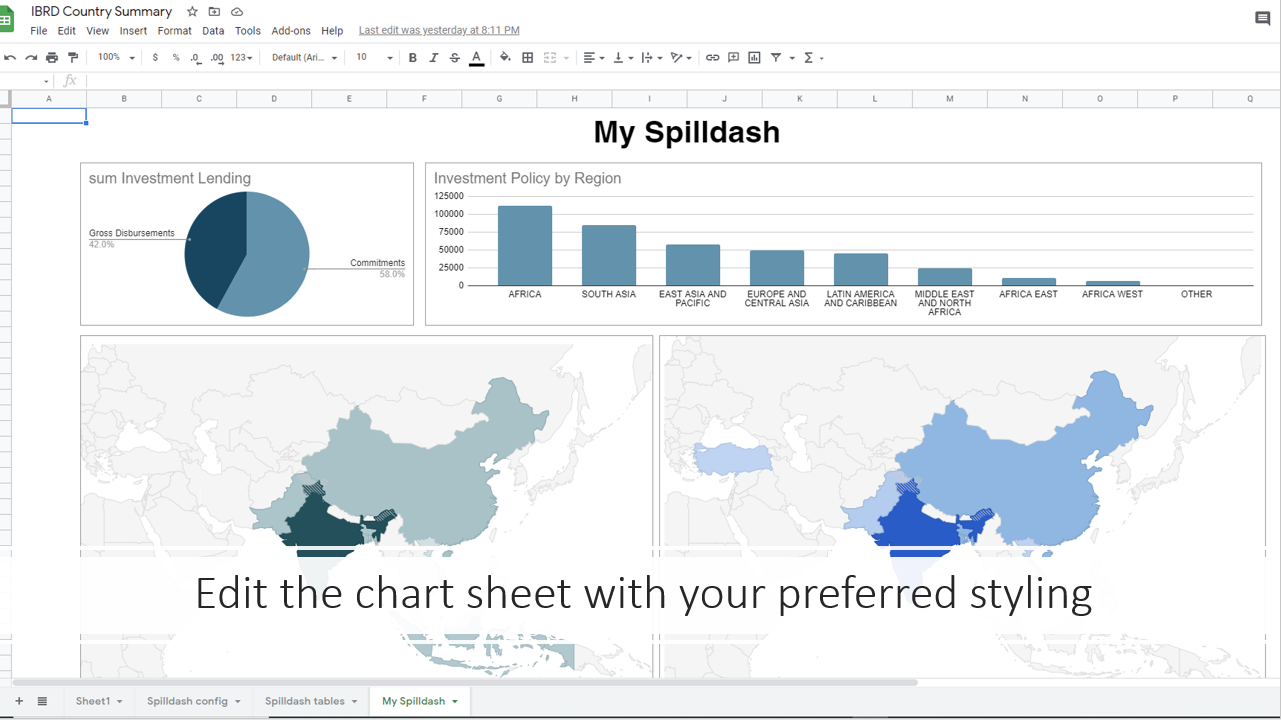Image resolution: width=1281 pixels, height=720 pixels.
Task: Open more number formats 123 menu
Action: coord(241,58)
